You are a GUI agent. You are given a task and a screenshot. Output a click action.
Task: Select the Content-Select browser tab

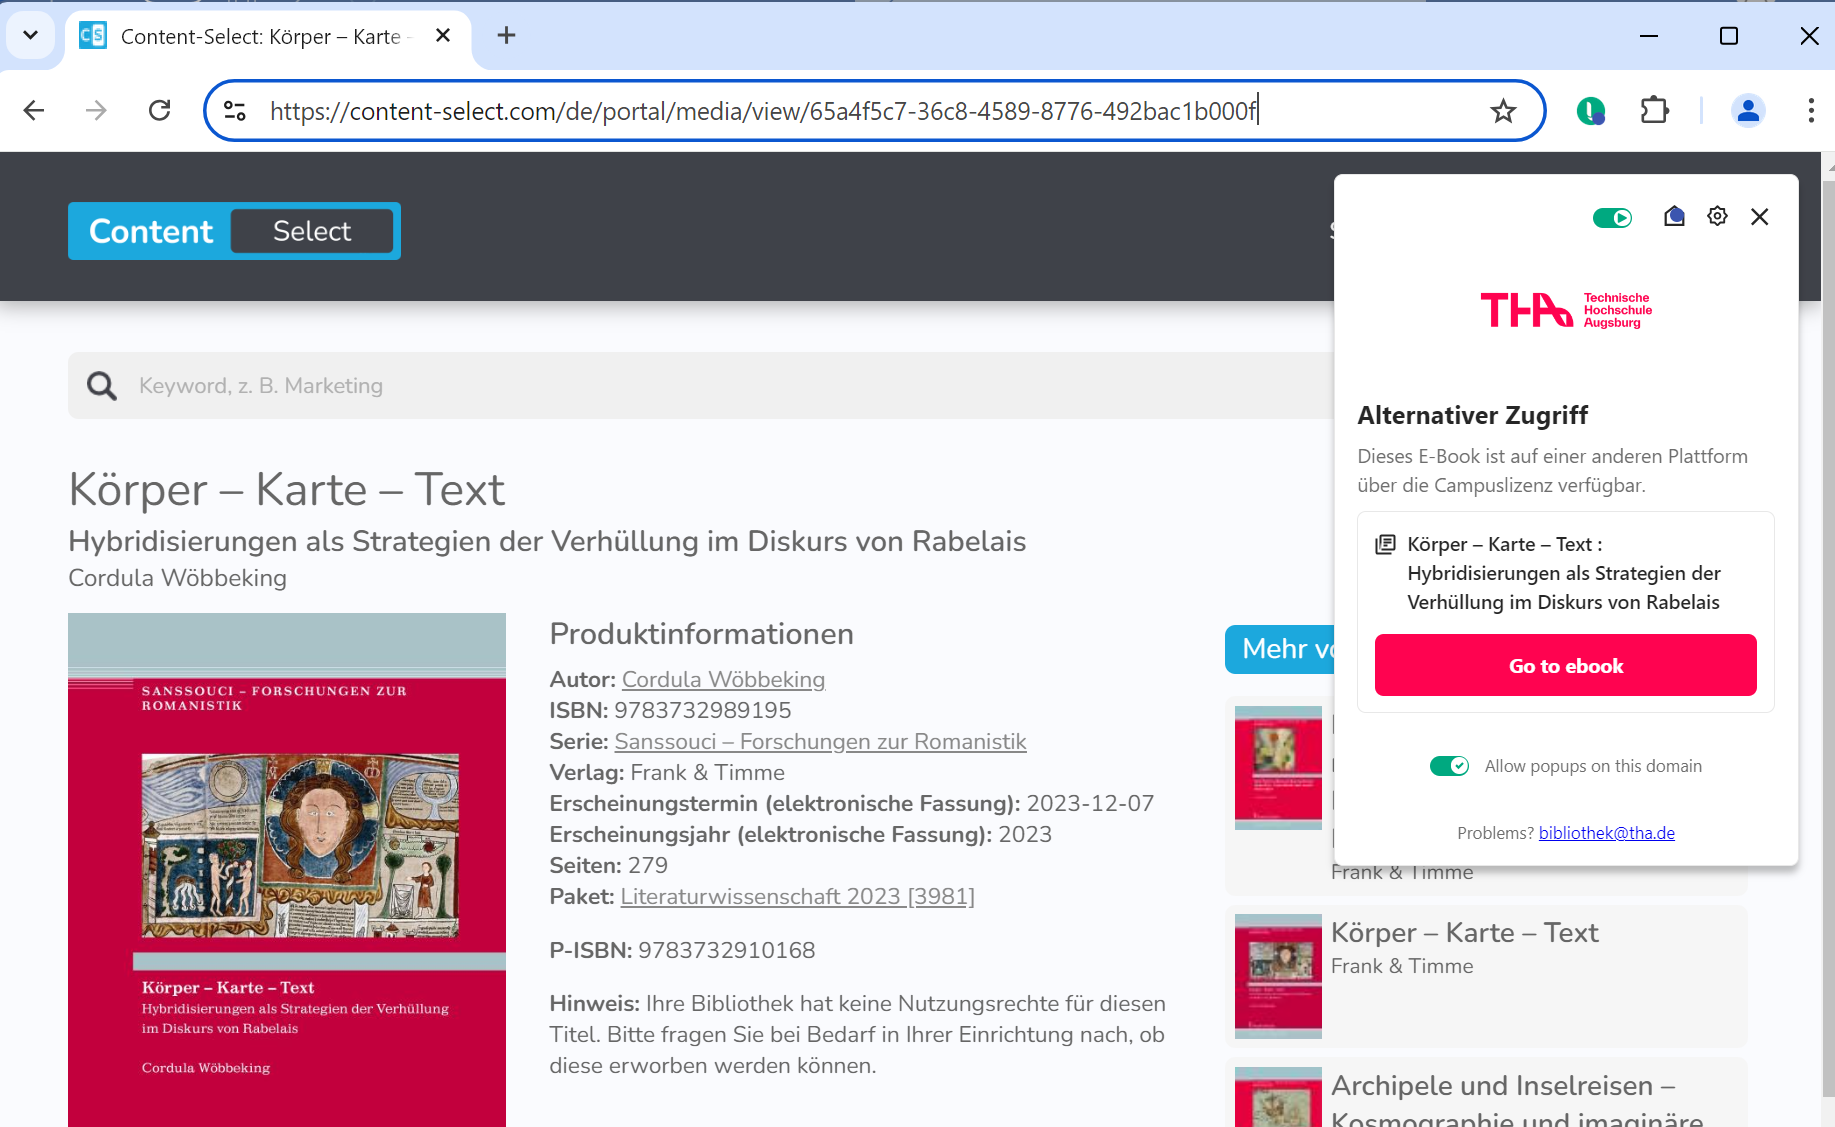coord(260,37)
